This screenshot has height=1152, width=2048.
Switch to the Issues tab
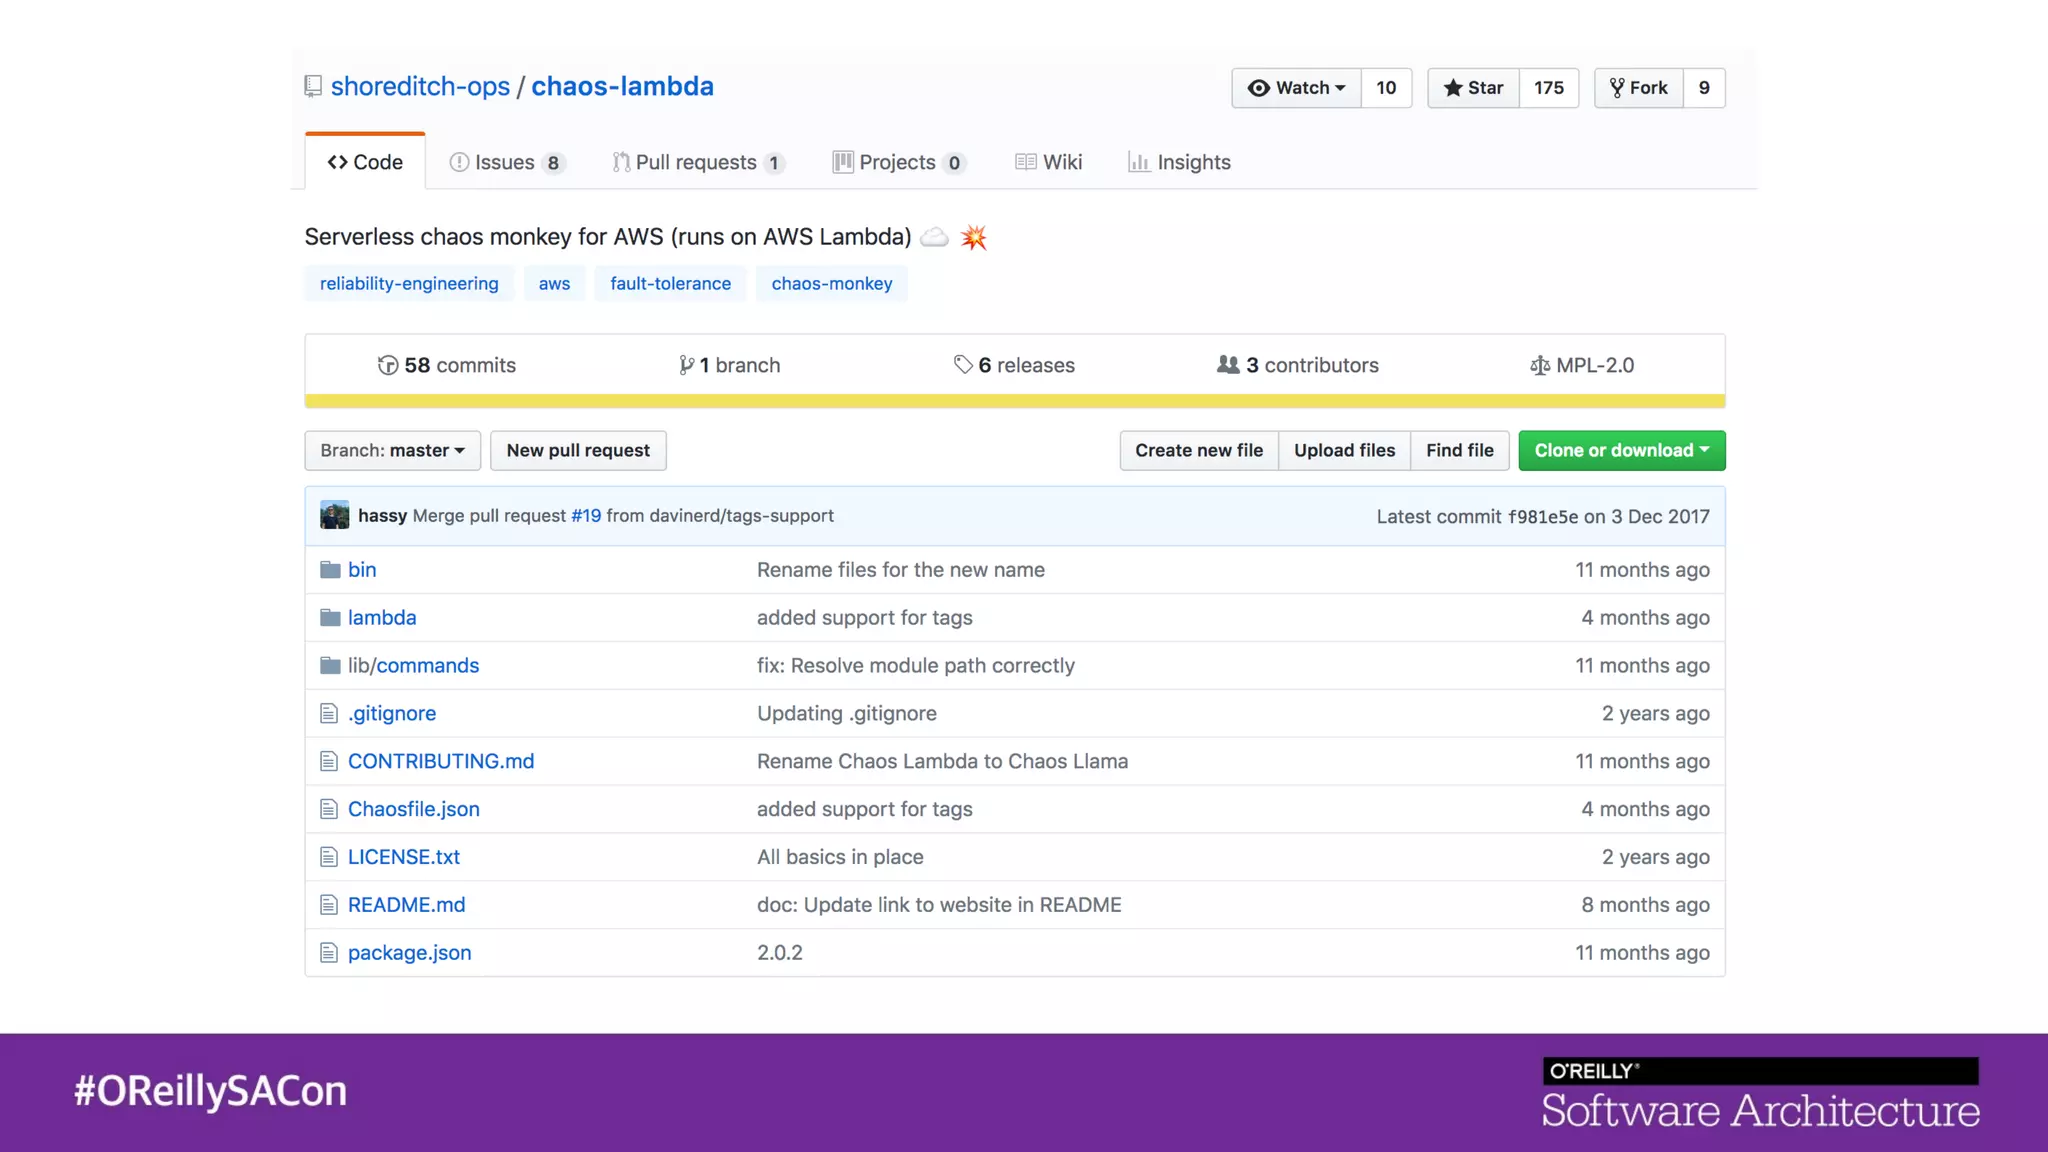507,163
